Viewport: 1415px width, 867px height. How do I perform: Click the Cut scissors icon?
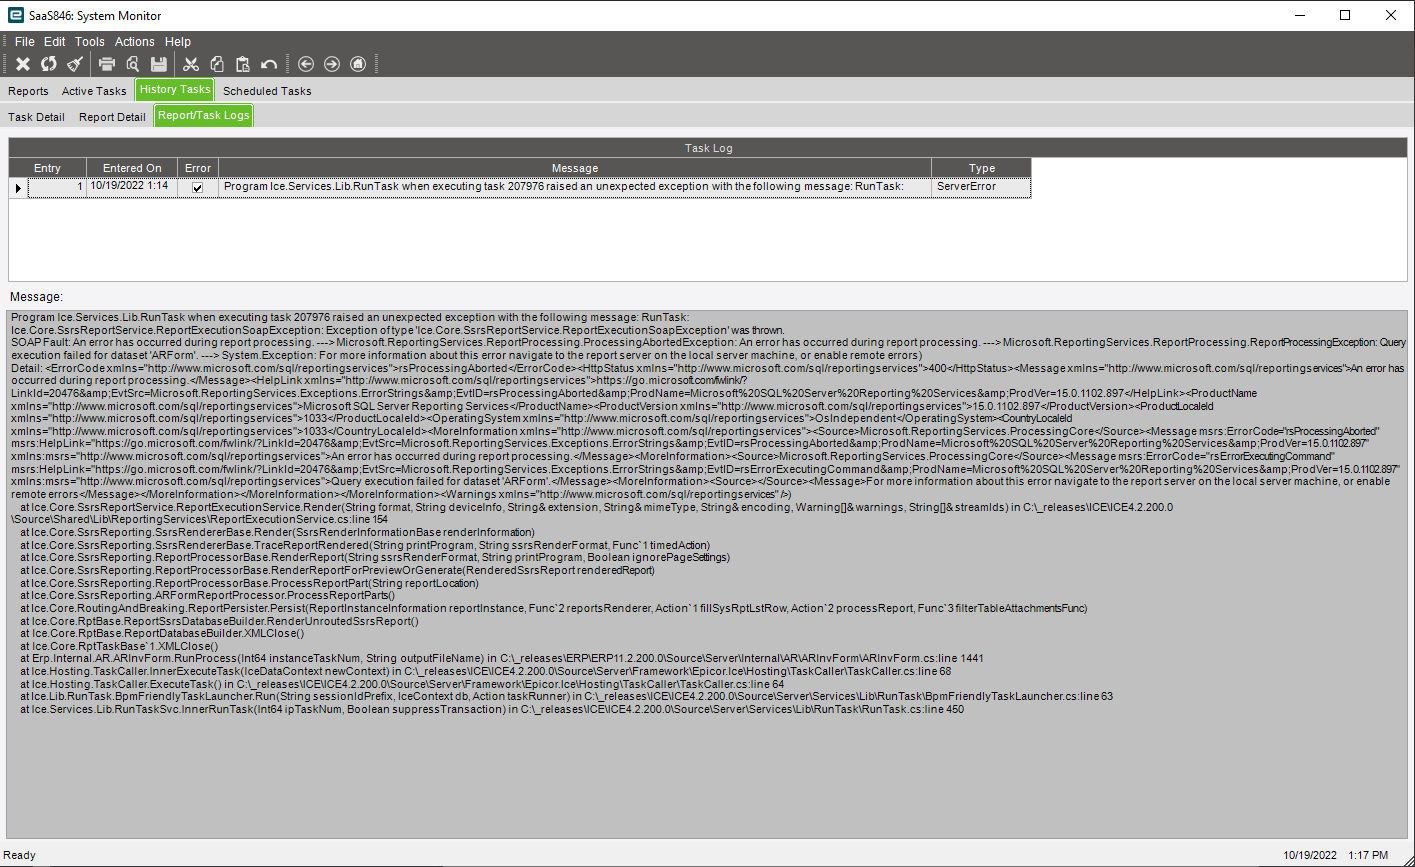pyautogui.click(x=191, y=64)
